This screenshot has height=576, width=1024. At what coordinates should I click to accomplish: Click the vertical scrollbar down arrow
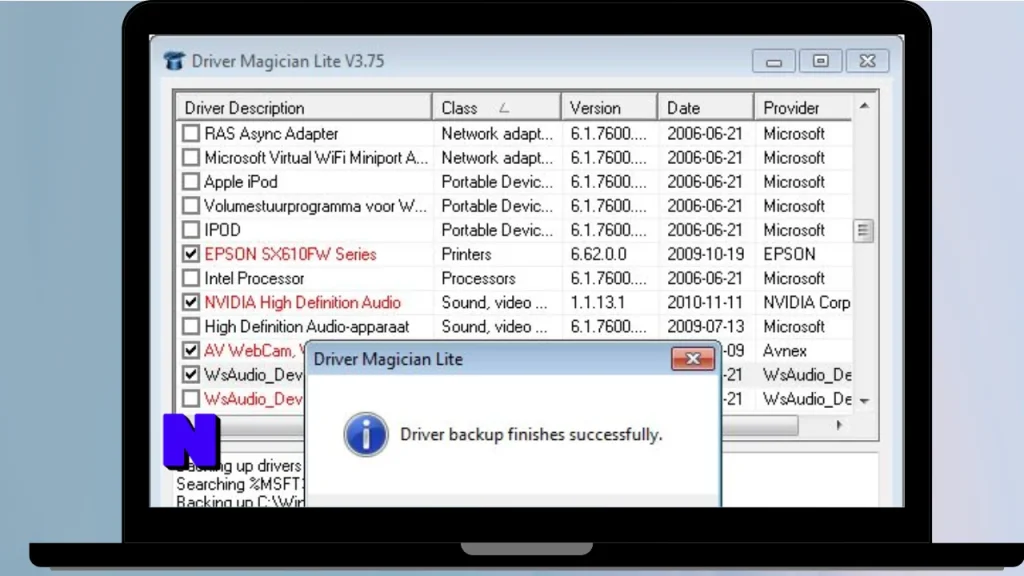864,401
